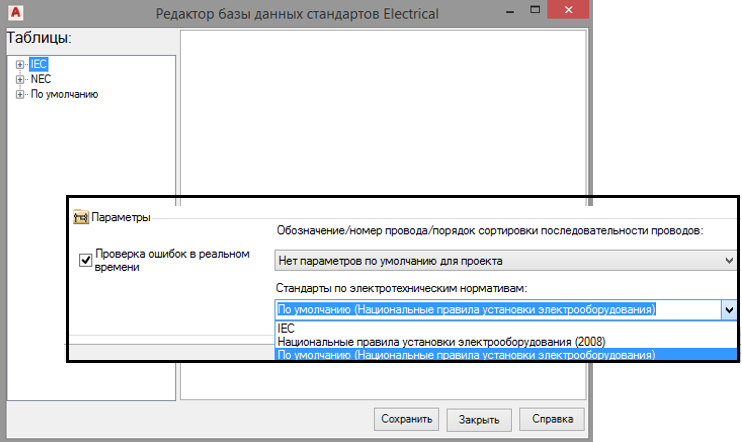Click the Стандарты по электротехническим нормативам label
The image size is (742, 442).
click(x=401, y=288)
